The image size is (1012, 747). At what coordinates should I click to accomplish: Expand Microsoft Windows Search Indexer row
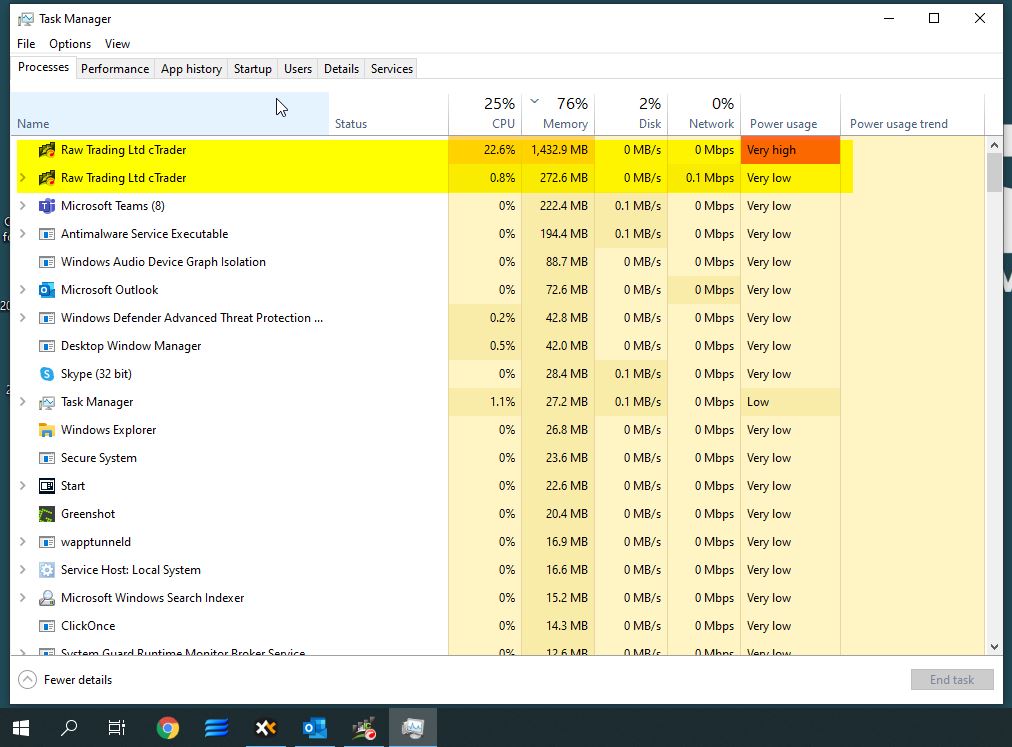(23, 597)
